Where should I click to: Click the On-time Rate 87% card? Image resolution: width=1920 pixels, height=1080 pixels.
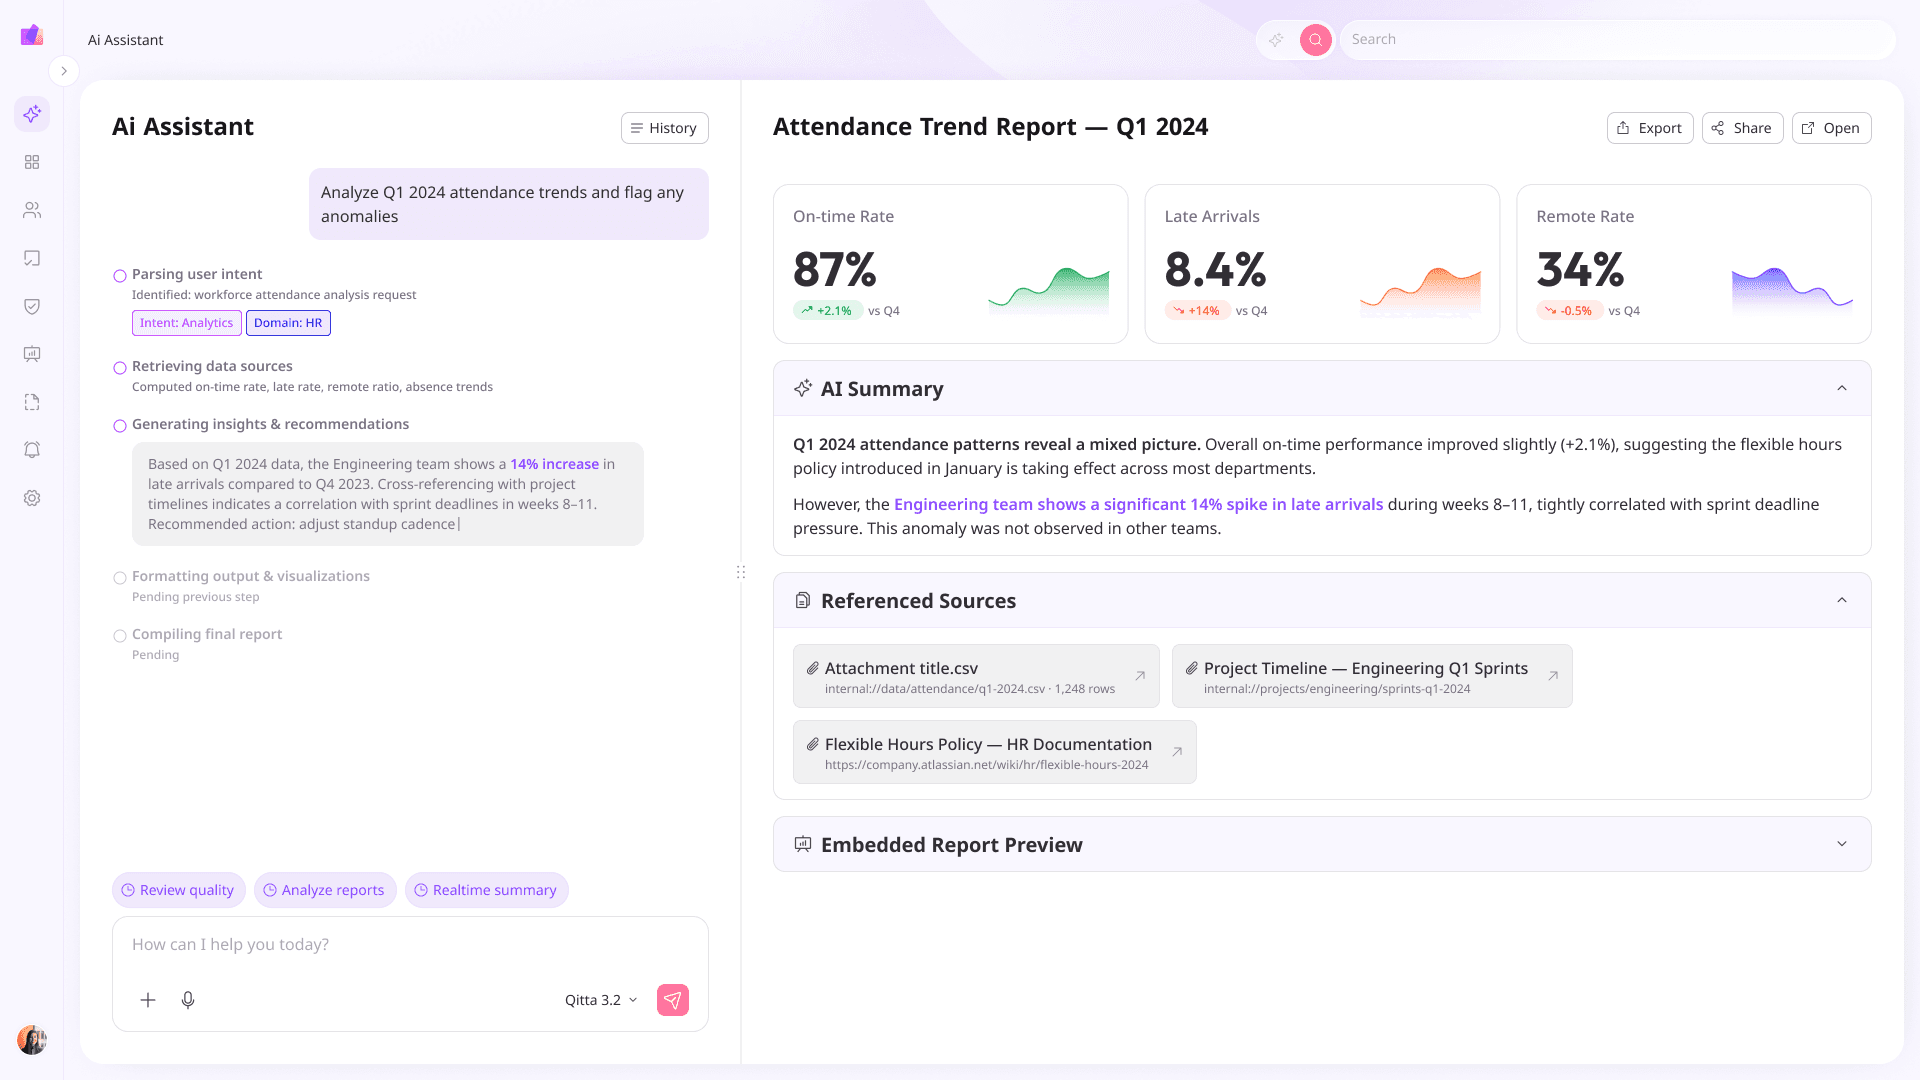[950, 264]
